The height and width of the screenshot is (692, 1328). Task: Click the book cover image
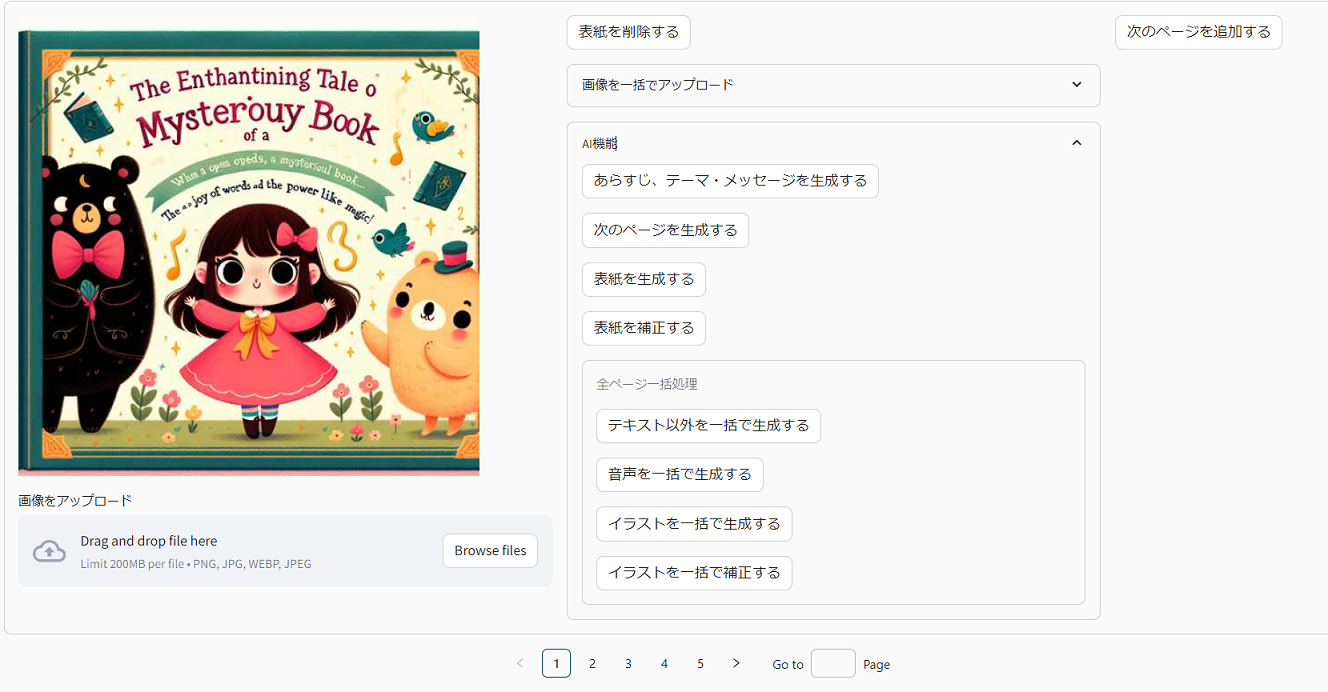(x=249, y=253)
